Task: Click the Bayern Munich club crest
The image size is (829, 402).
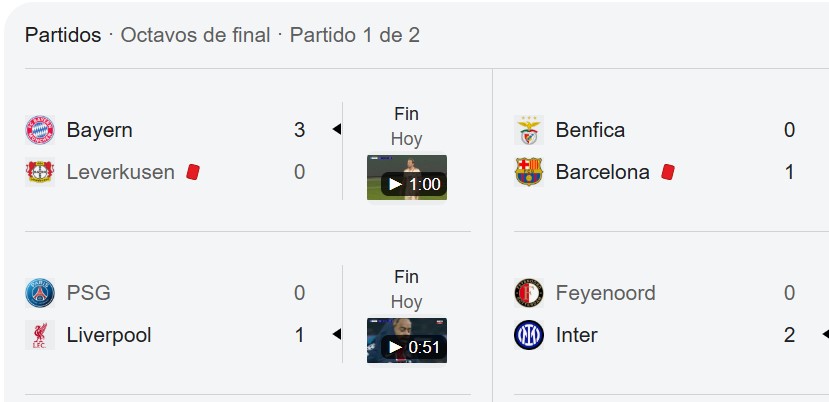Action: [40, 130]
